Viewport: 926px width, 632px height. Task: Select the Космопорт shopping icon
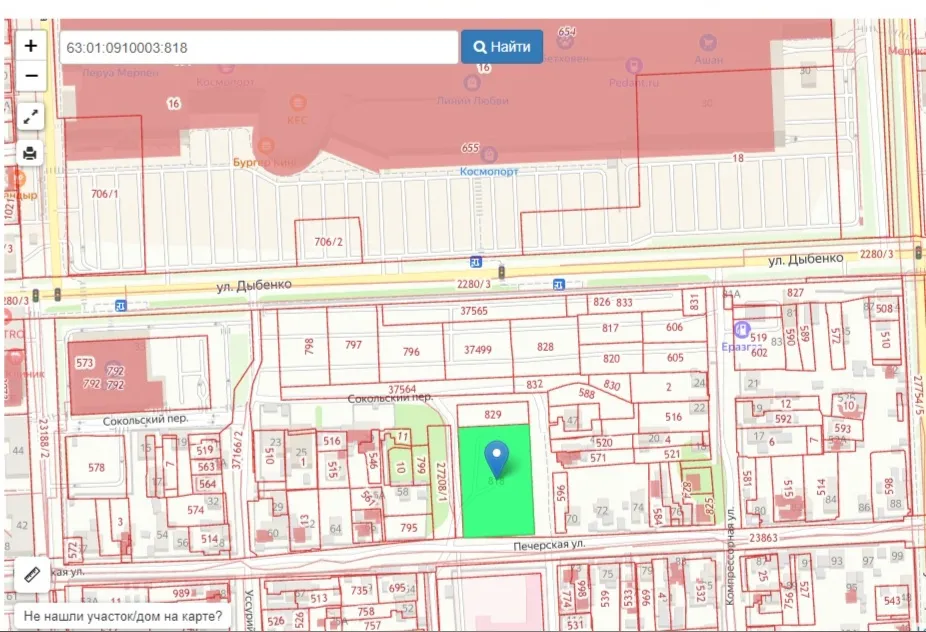click(489, 154)
